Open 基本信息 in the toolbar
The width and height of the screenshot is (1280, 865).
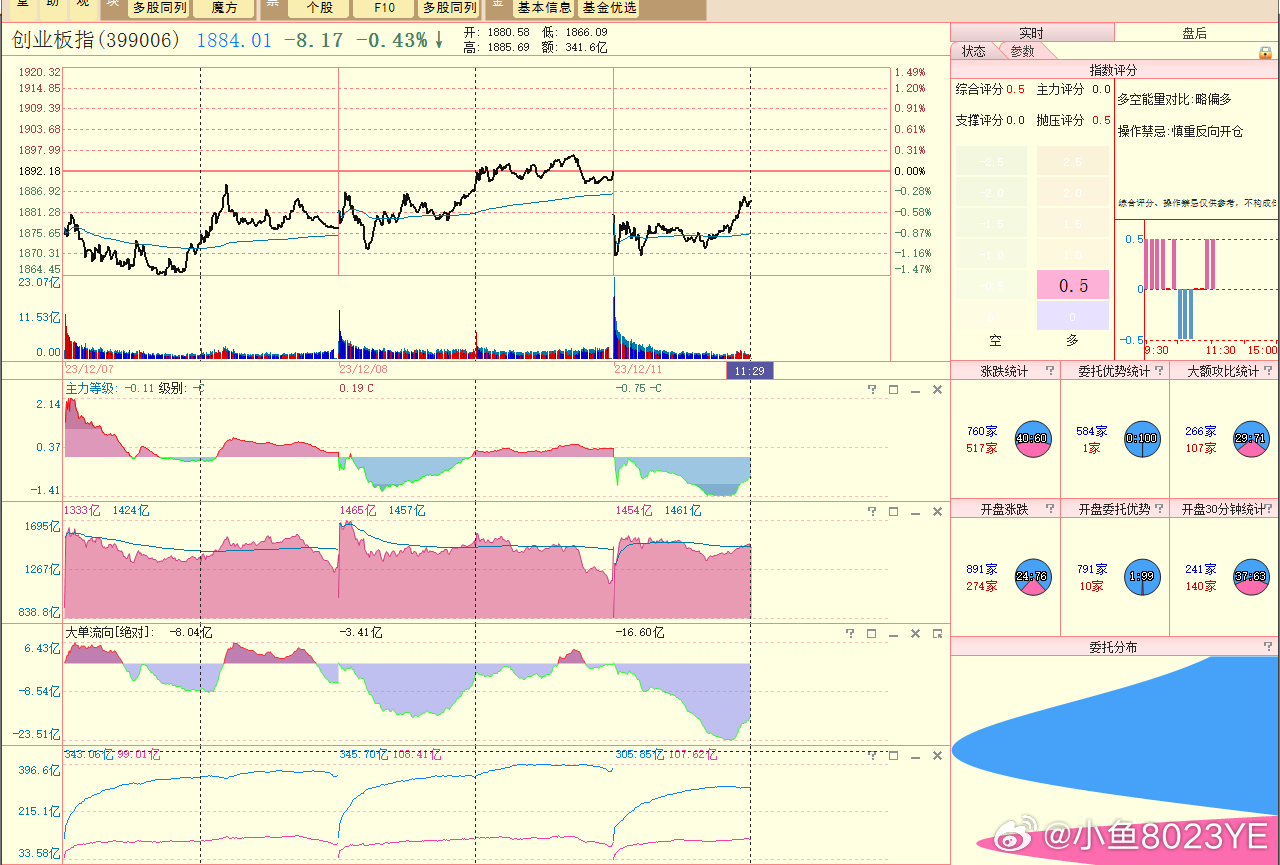coord(544,8)
